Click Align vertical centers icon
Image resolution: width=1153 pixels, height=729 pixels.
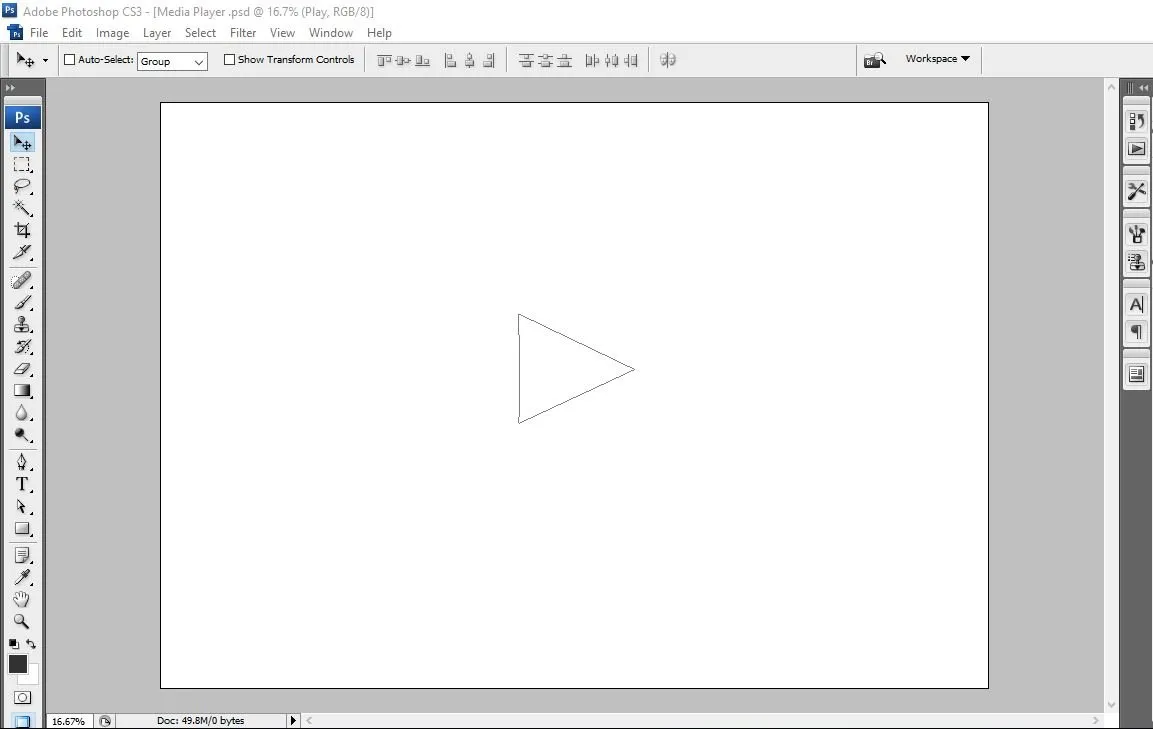click(x=403, y=60)
